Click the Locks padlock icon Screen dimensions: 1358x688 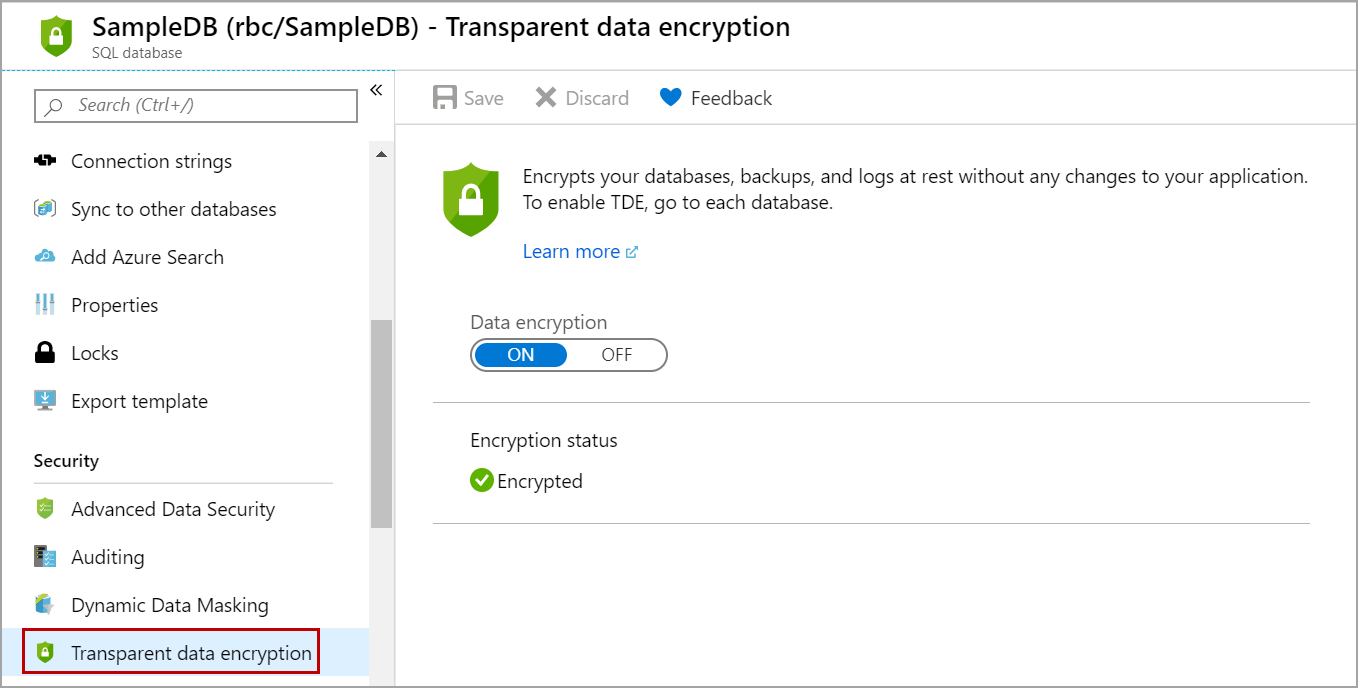pos(44,353)
